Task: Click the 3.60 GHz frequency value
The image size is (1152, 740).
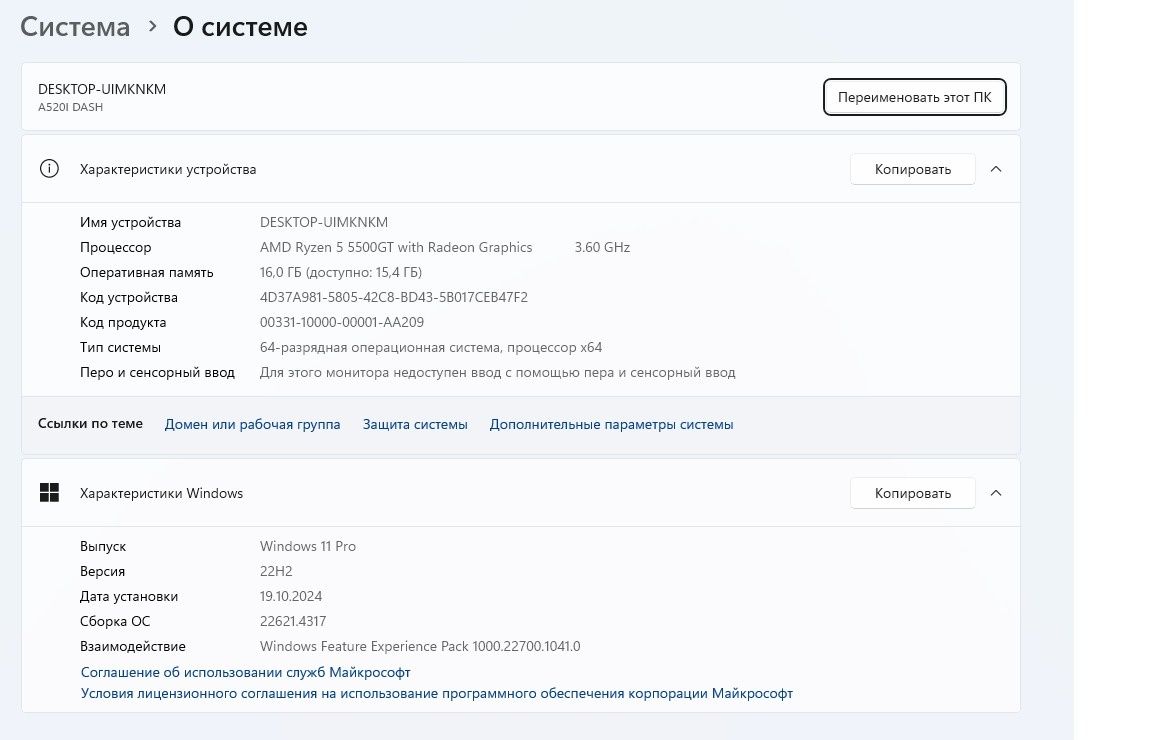Action: point(602,247)
